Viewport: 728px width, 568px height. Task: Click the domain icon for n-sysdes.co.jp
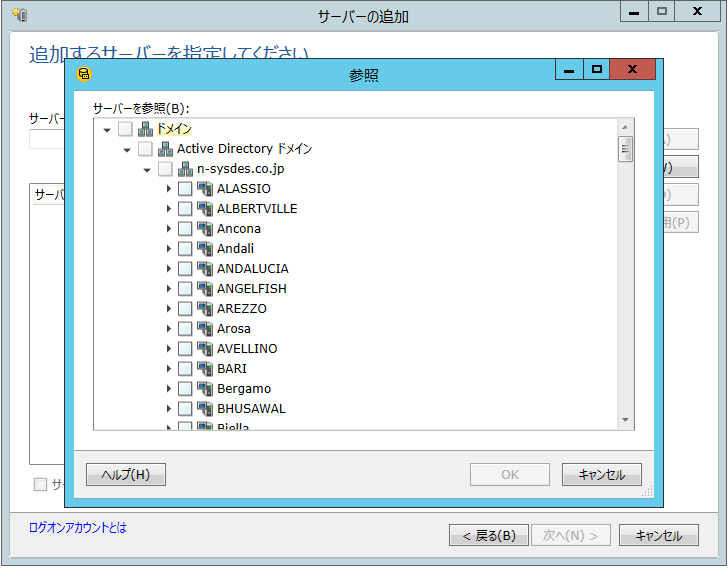pos(185,169)
